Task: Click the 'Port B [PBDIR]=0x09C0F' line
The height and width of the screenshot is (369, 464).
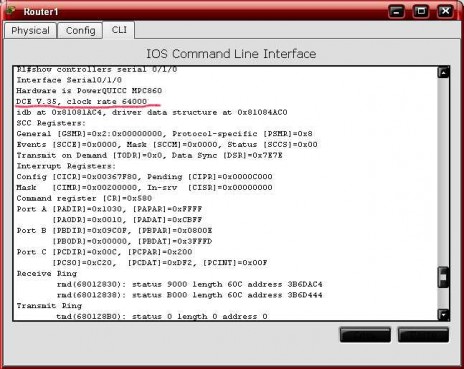Action: [x=114, y=230]
